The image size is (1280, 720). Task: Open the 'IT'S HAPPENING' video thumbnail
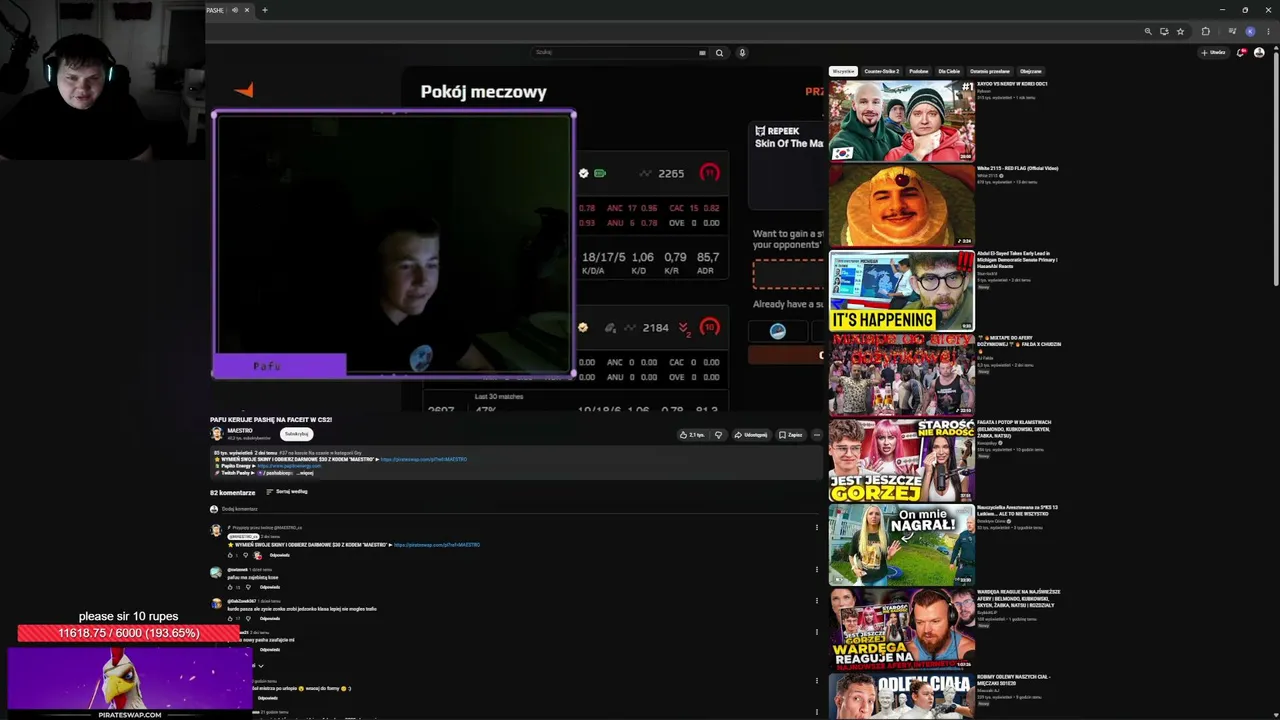coord(901,290)
